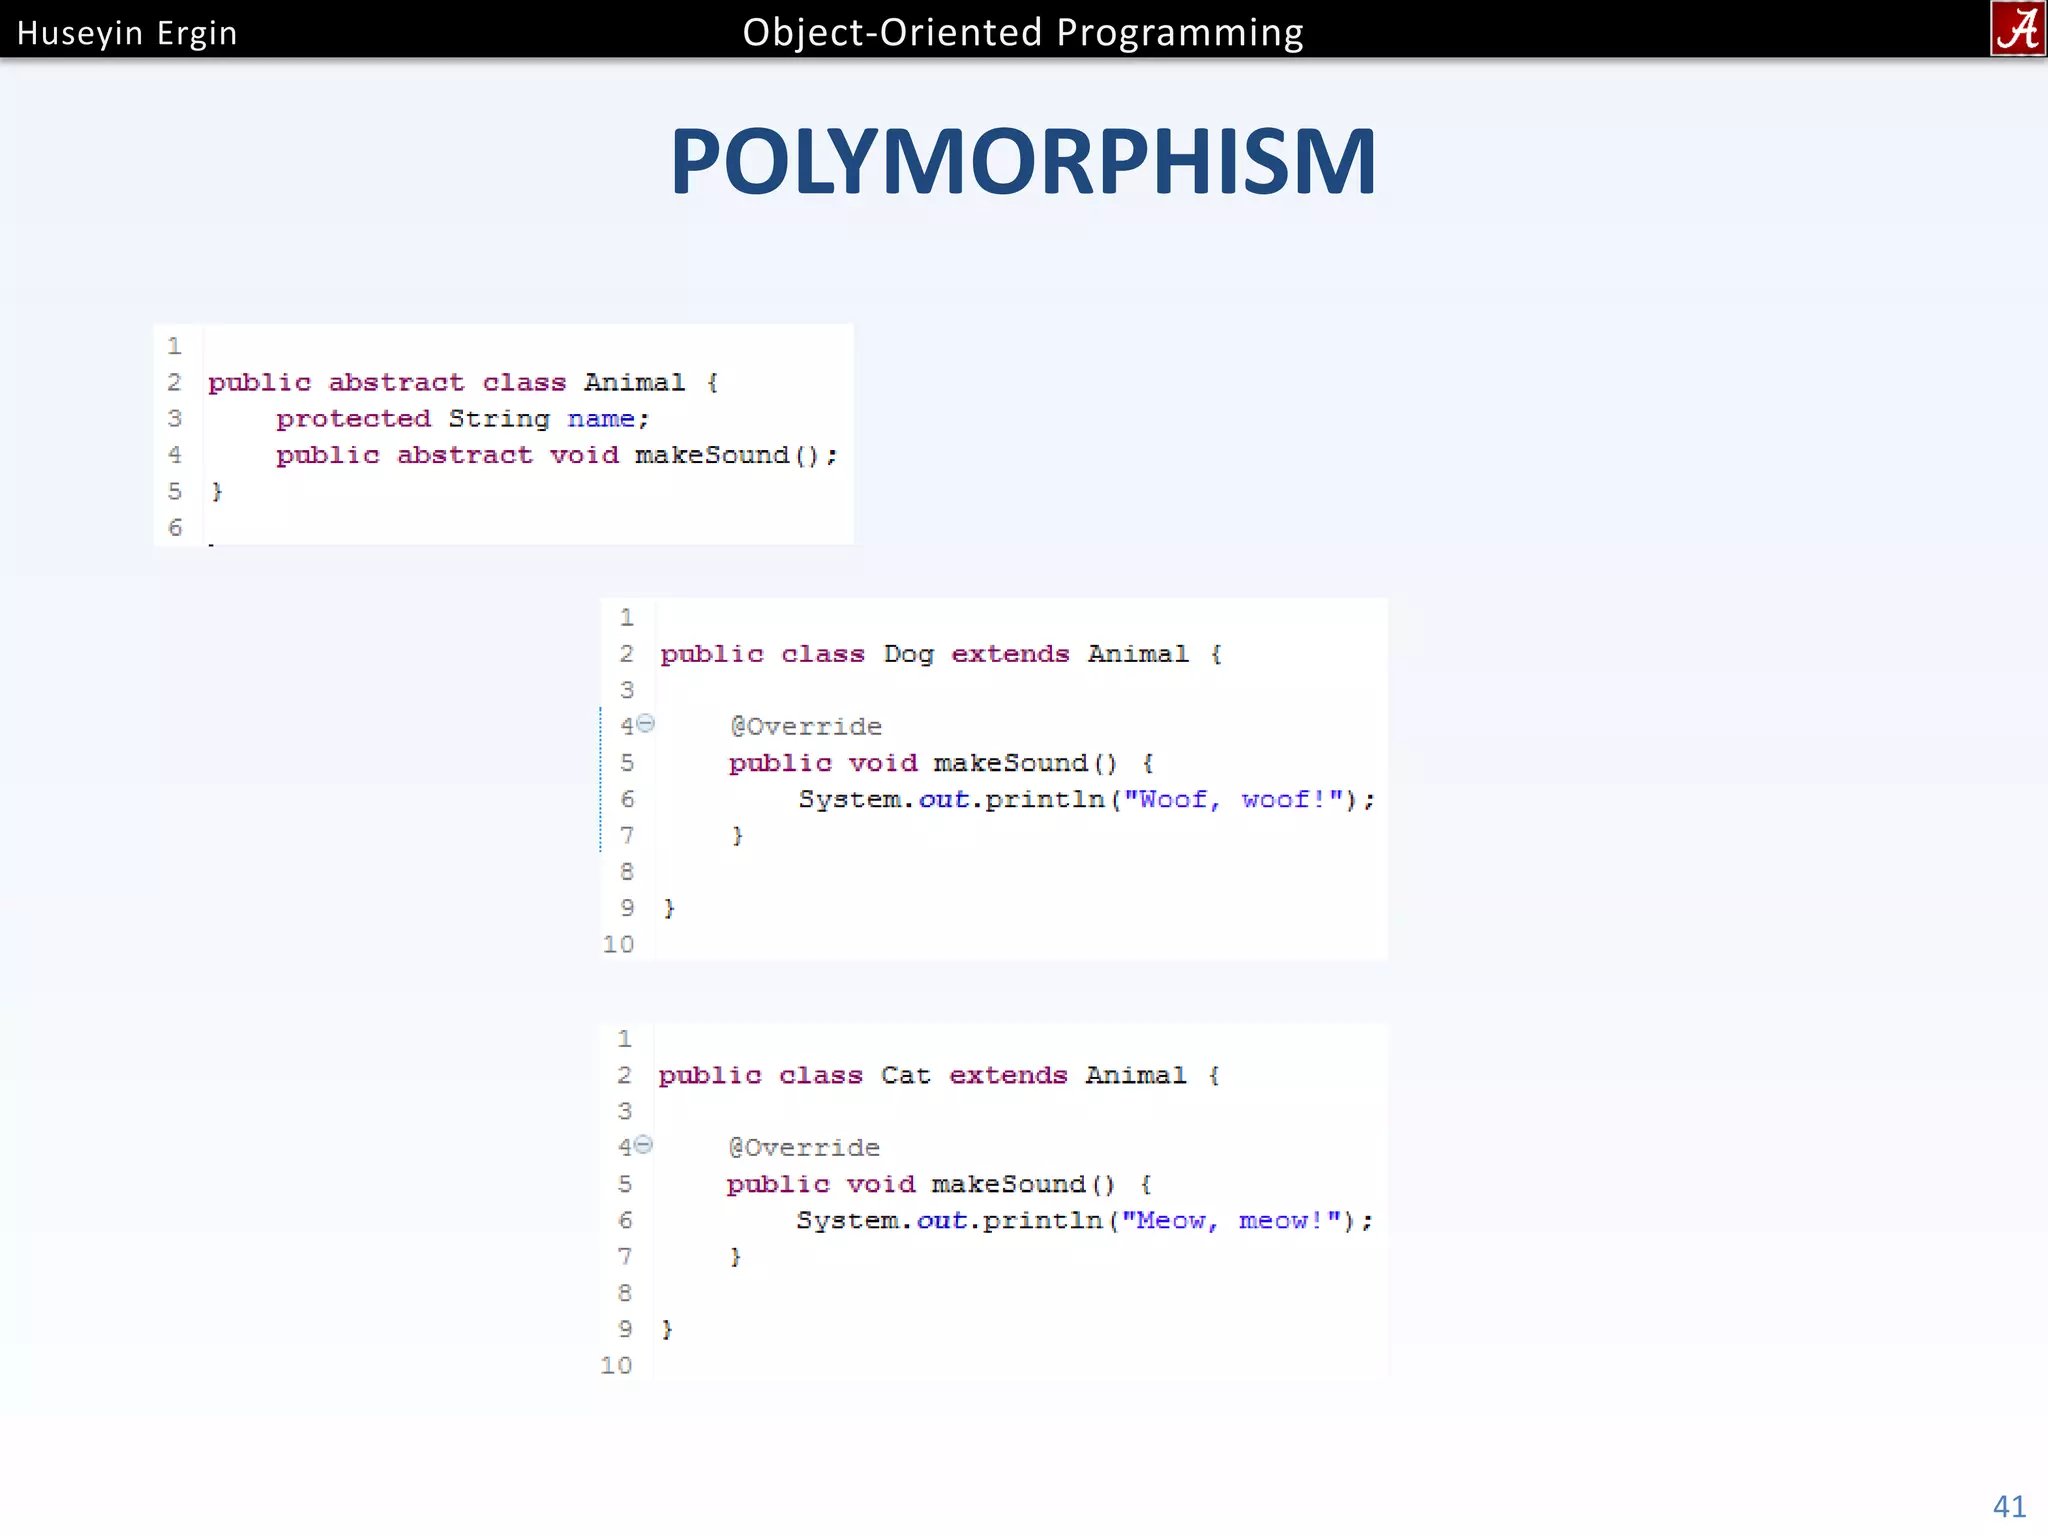Click the Dog class declaration line
2048x1536 pixels.
pos(940,654)
